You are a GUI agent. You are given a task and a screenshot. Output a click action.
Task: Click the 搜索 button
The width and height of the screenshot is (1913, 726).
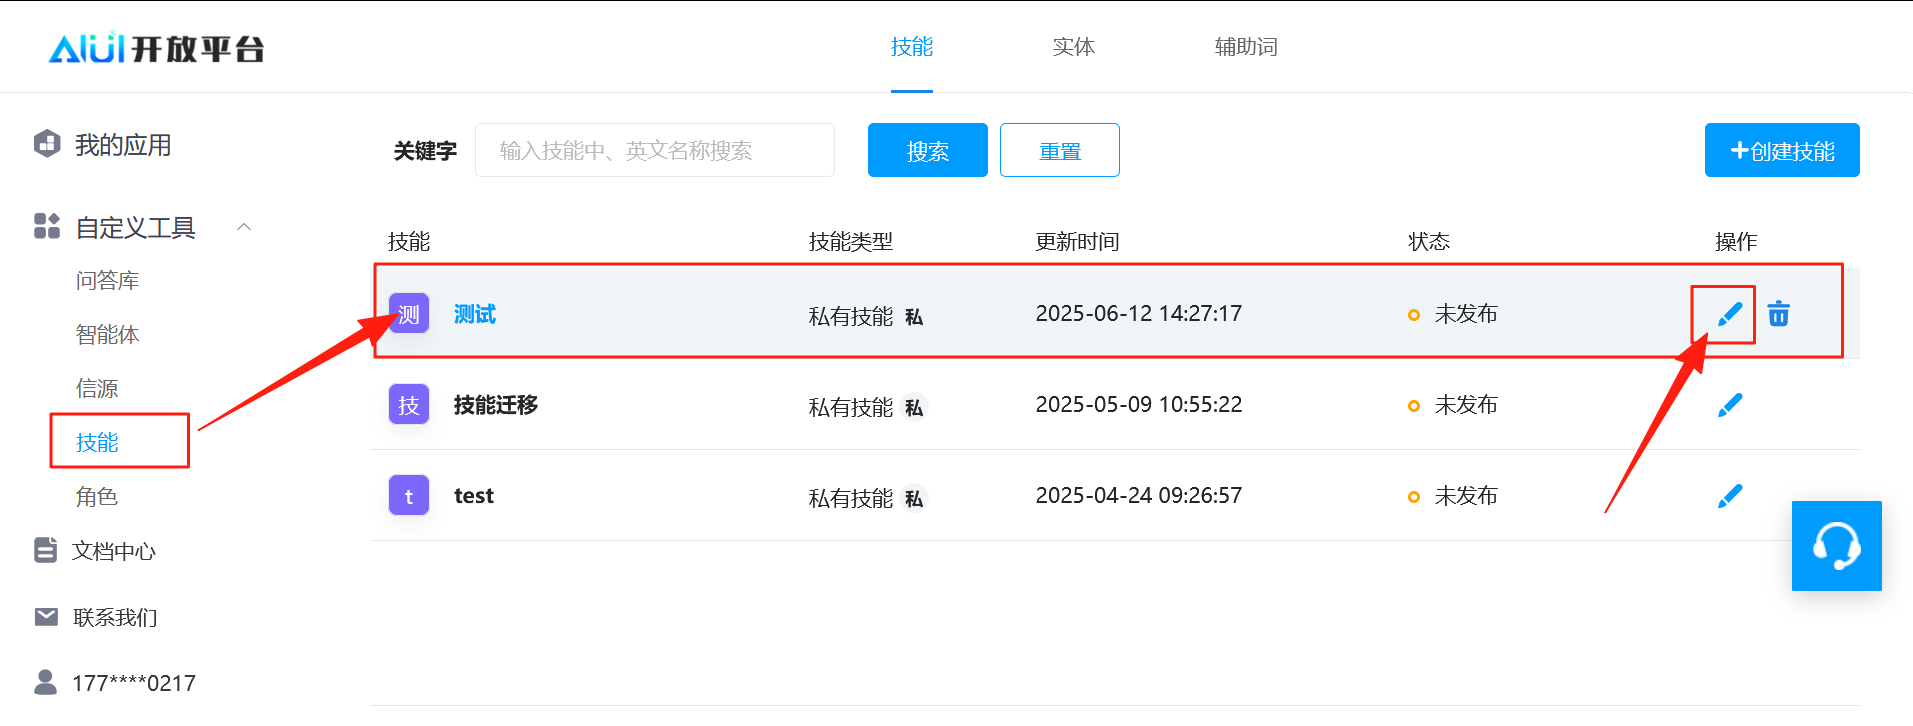(x=927, y=151)
